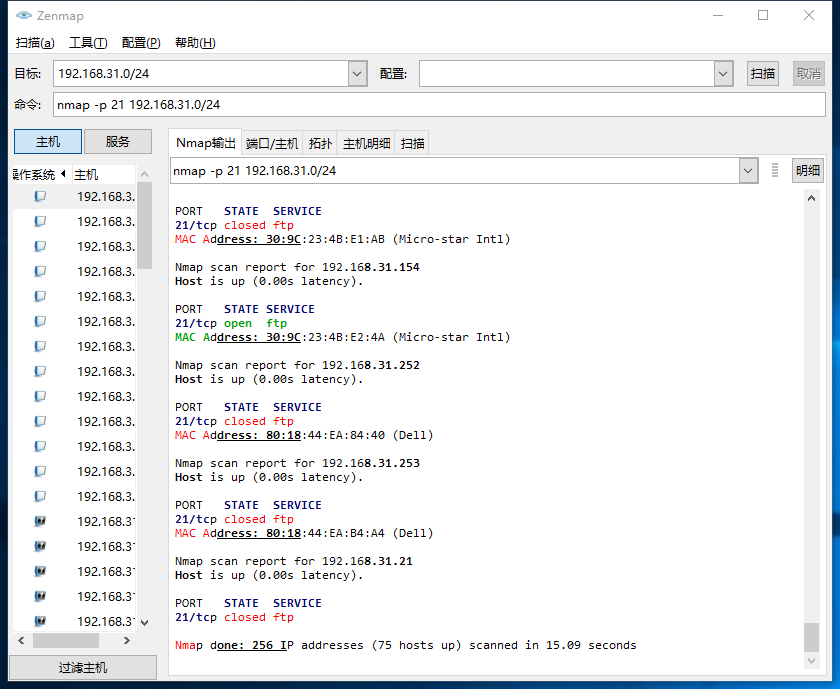The height and width of the screenshot is (689, 840).
Task: Click the host list left scroll arrow
Action: click(x=21, y=640)
